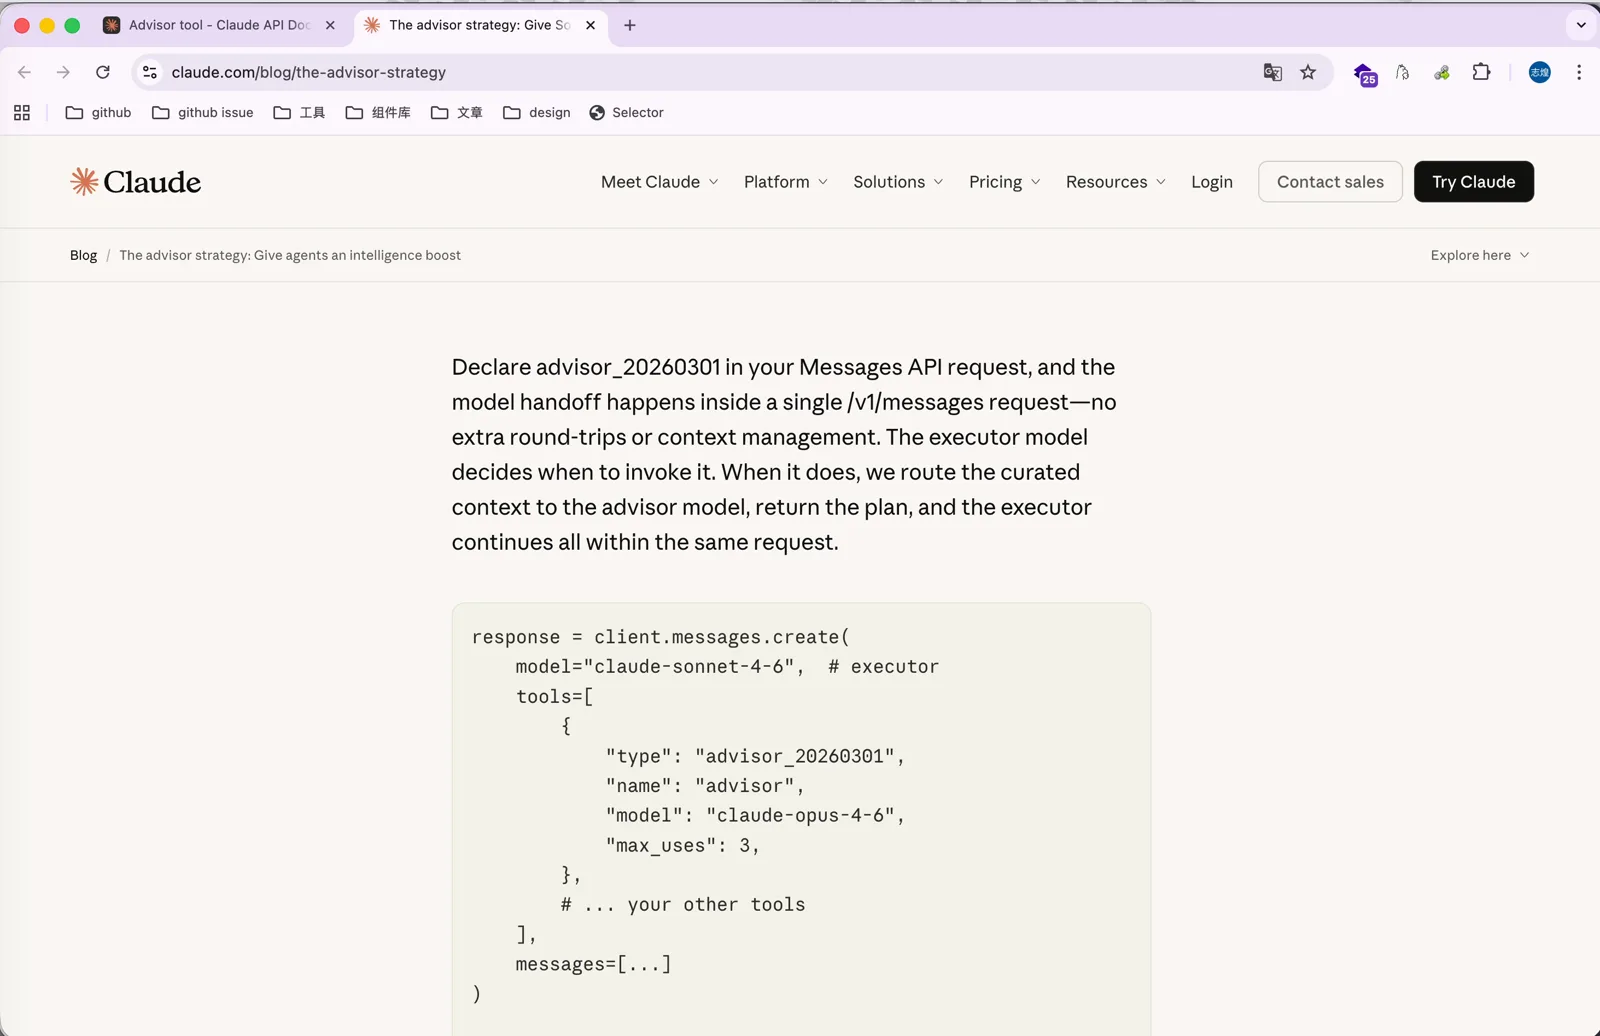The height and width of the screenshot is (1036, 1600).
Task: Open the 工具 bookmarks folder
Action: 299,113
